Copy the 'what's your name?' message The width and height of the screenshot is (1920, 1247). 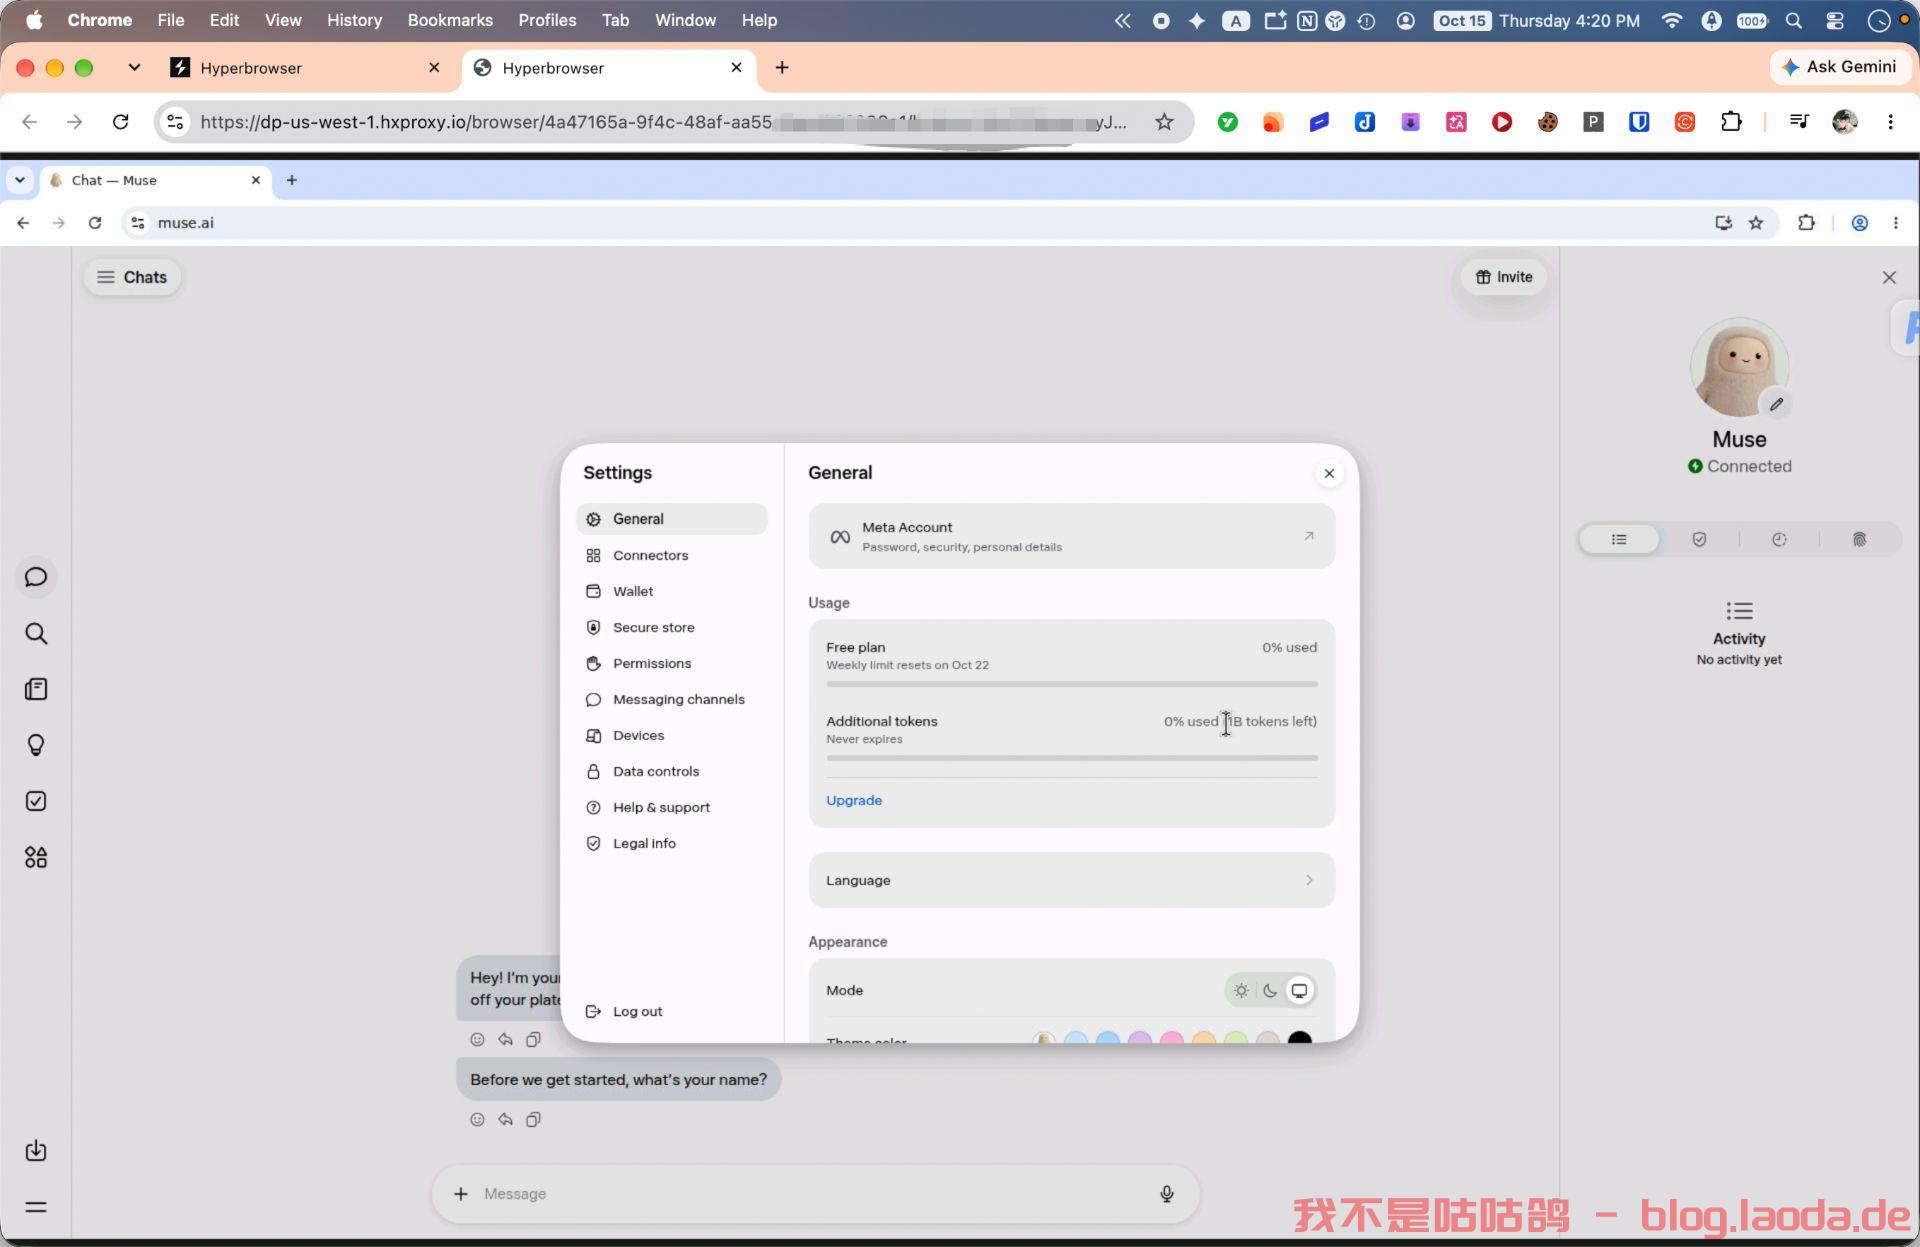tap(533, 1119)
